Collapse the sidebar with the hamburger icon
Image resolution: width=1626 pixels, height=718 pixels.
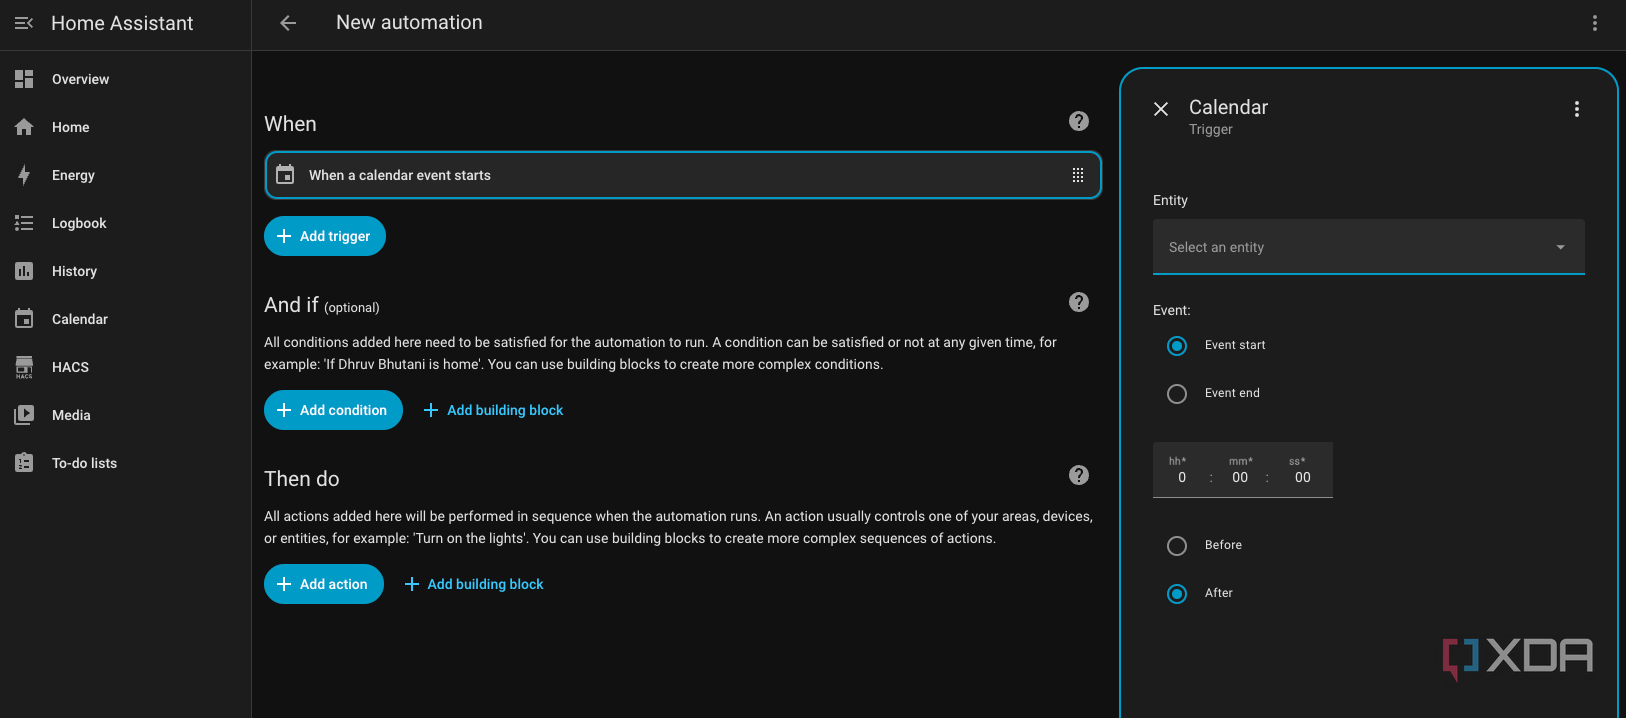[x=24, y=23]
